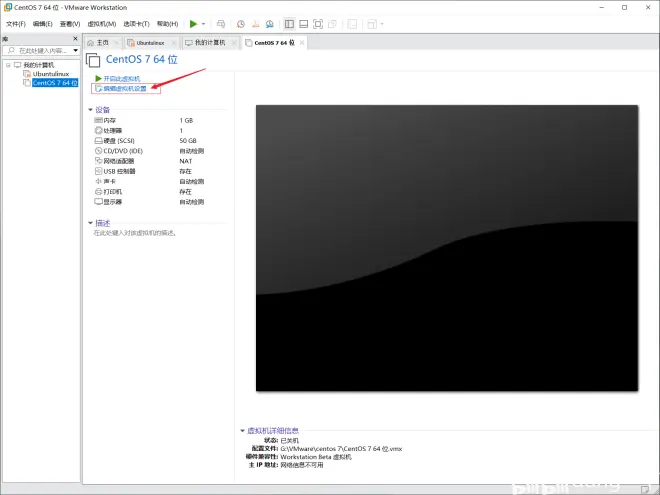Viewport: 660px width, 495px height.
Task: Click the NAT network value
Action: pyautogui.click(x=186, y=161)
